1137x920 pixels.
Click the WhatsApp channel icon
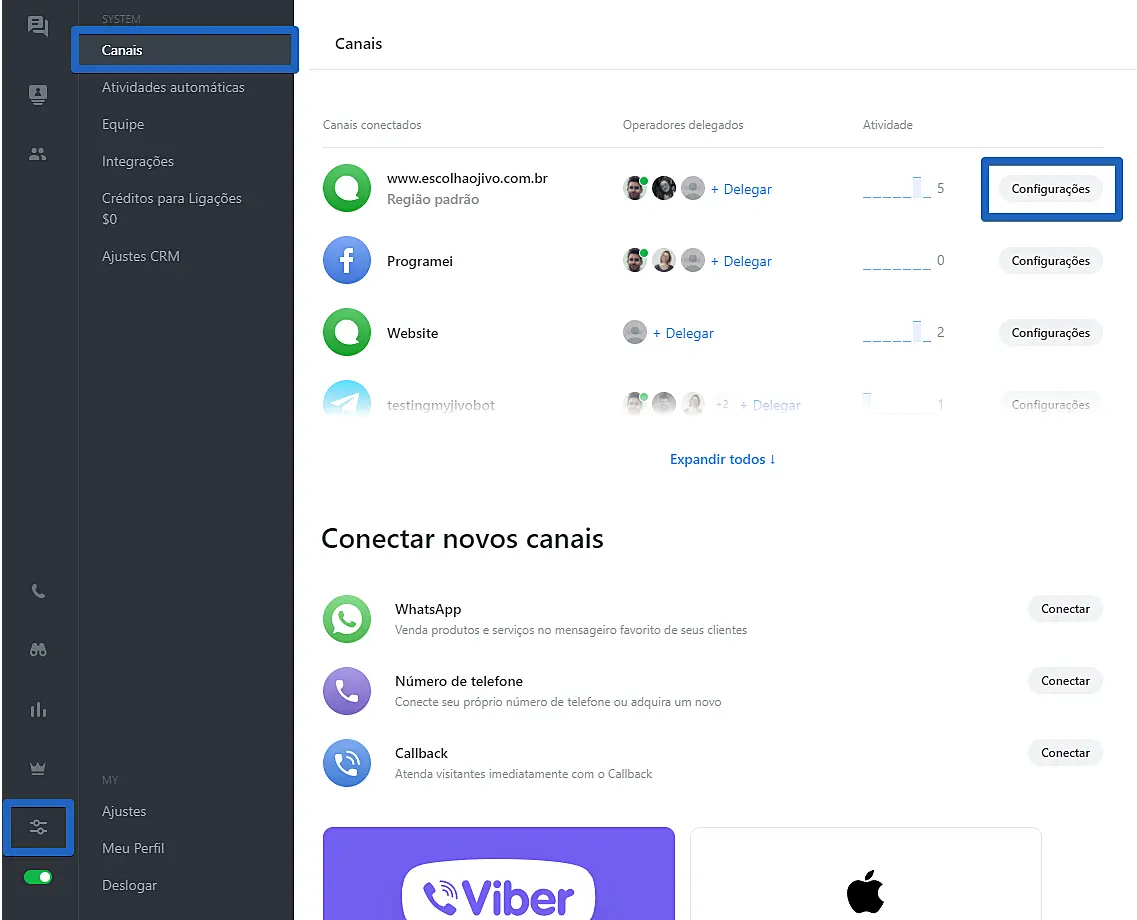click(347, 619)
